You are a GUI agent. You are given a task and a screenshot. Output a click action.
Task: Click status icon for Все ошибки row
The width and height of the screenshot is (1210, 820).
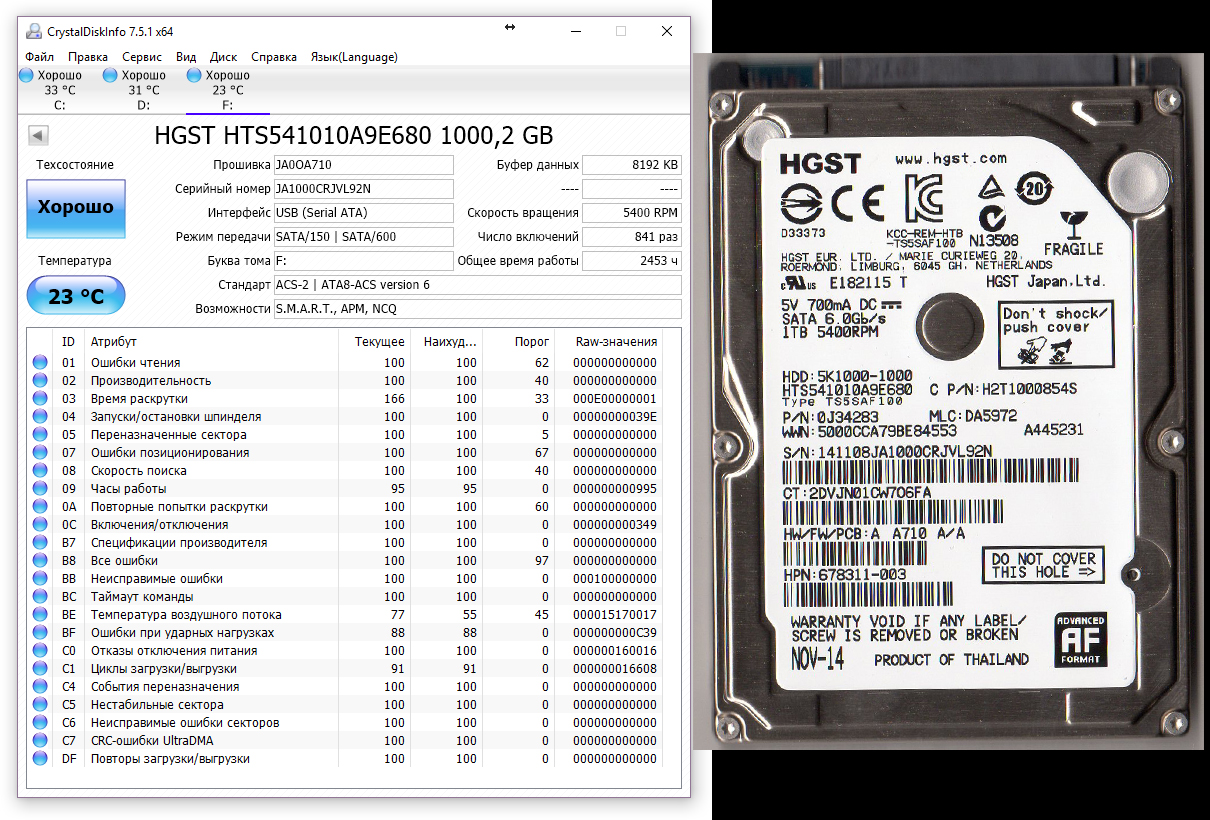click(40, 561)
